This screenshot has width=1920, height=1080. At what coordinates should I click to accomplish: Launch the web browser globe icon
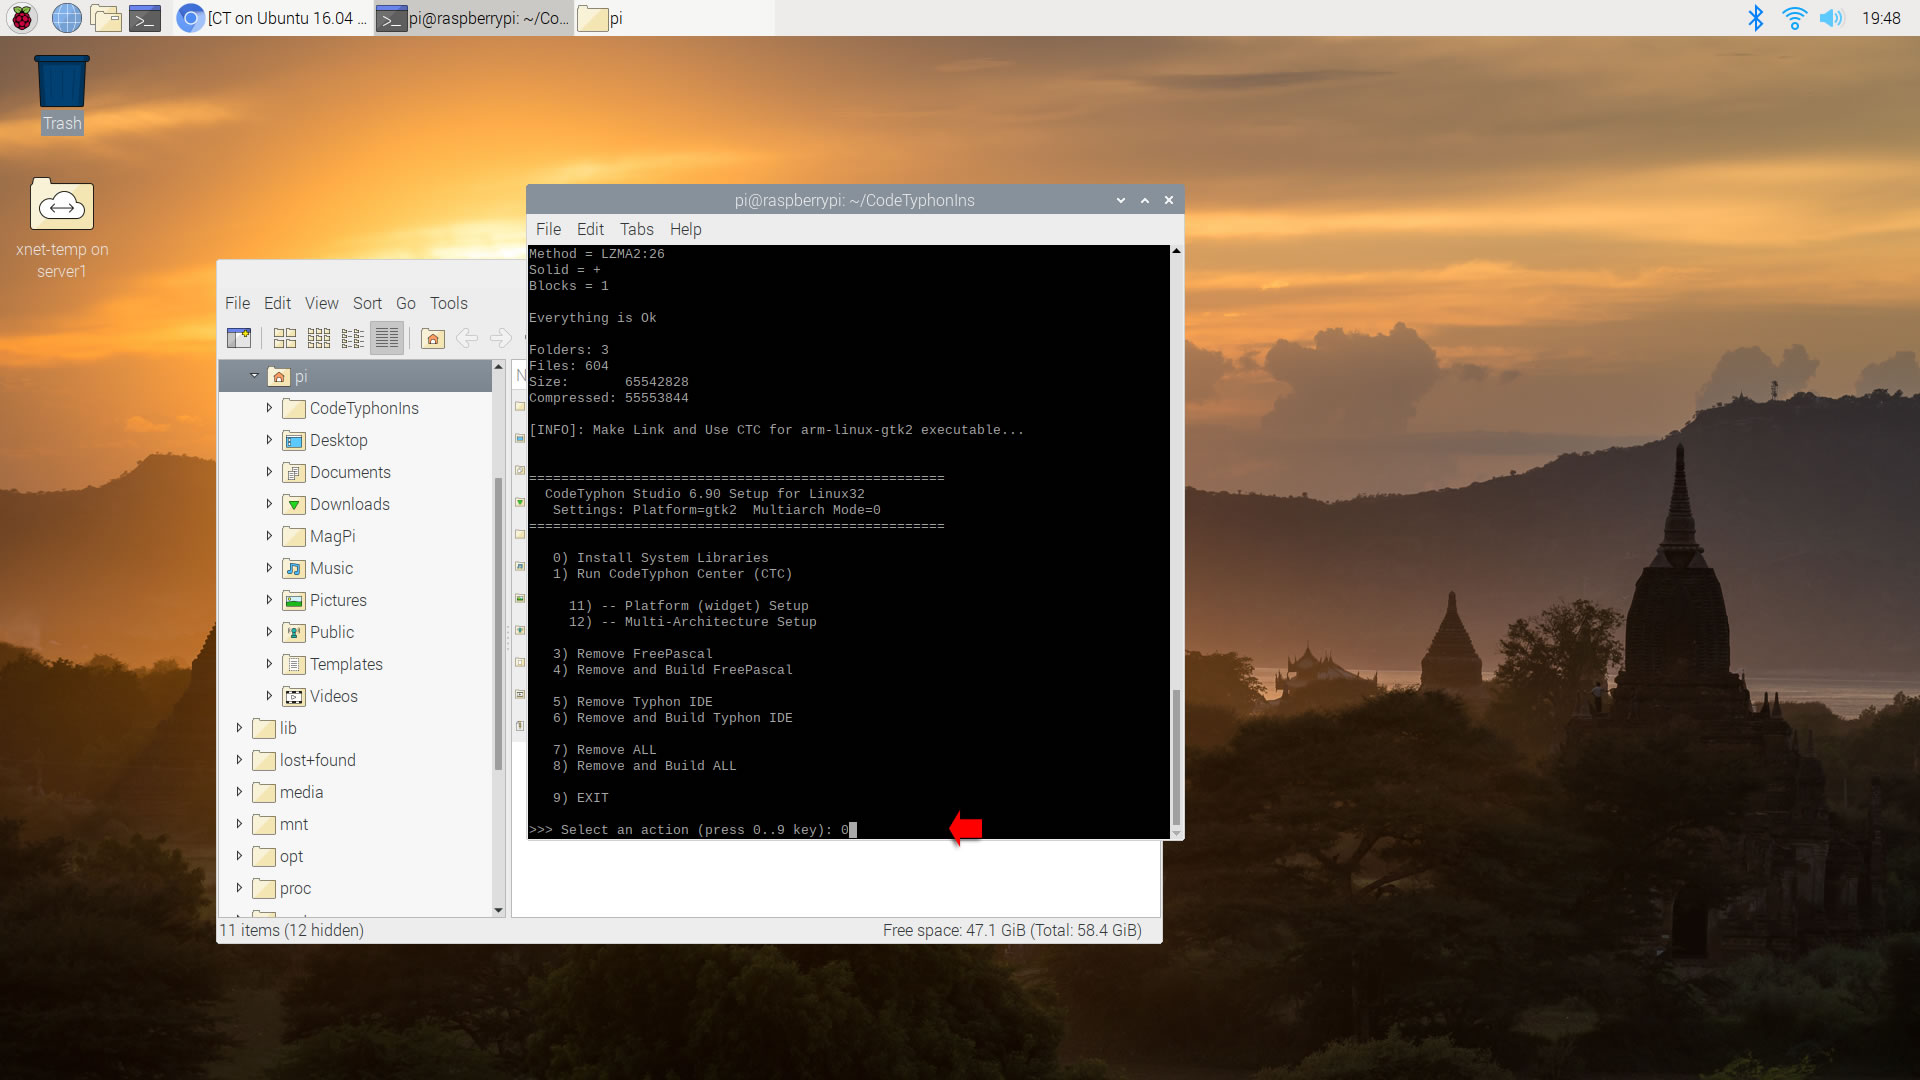66,18
